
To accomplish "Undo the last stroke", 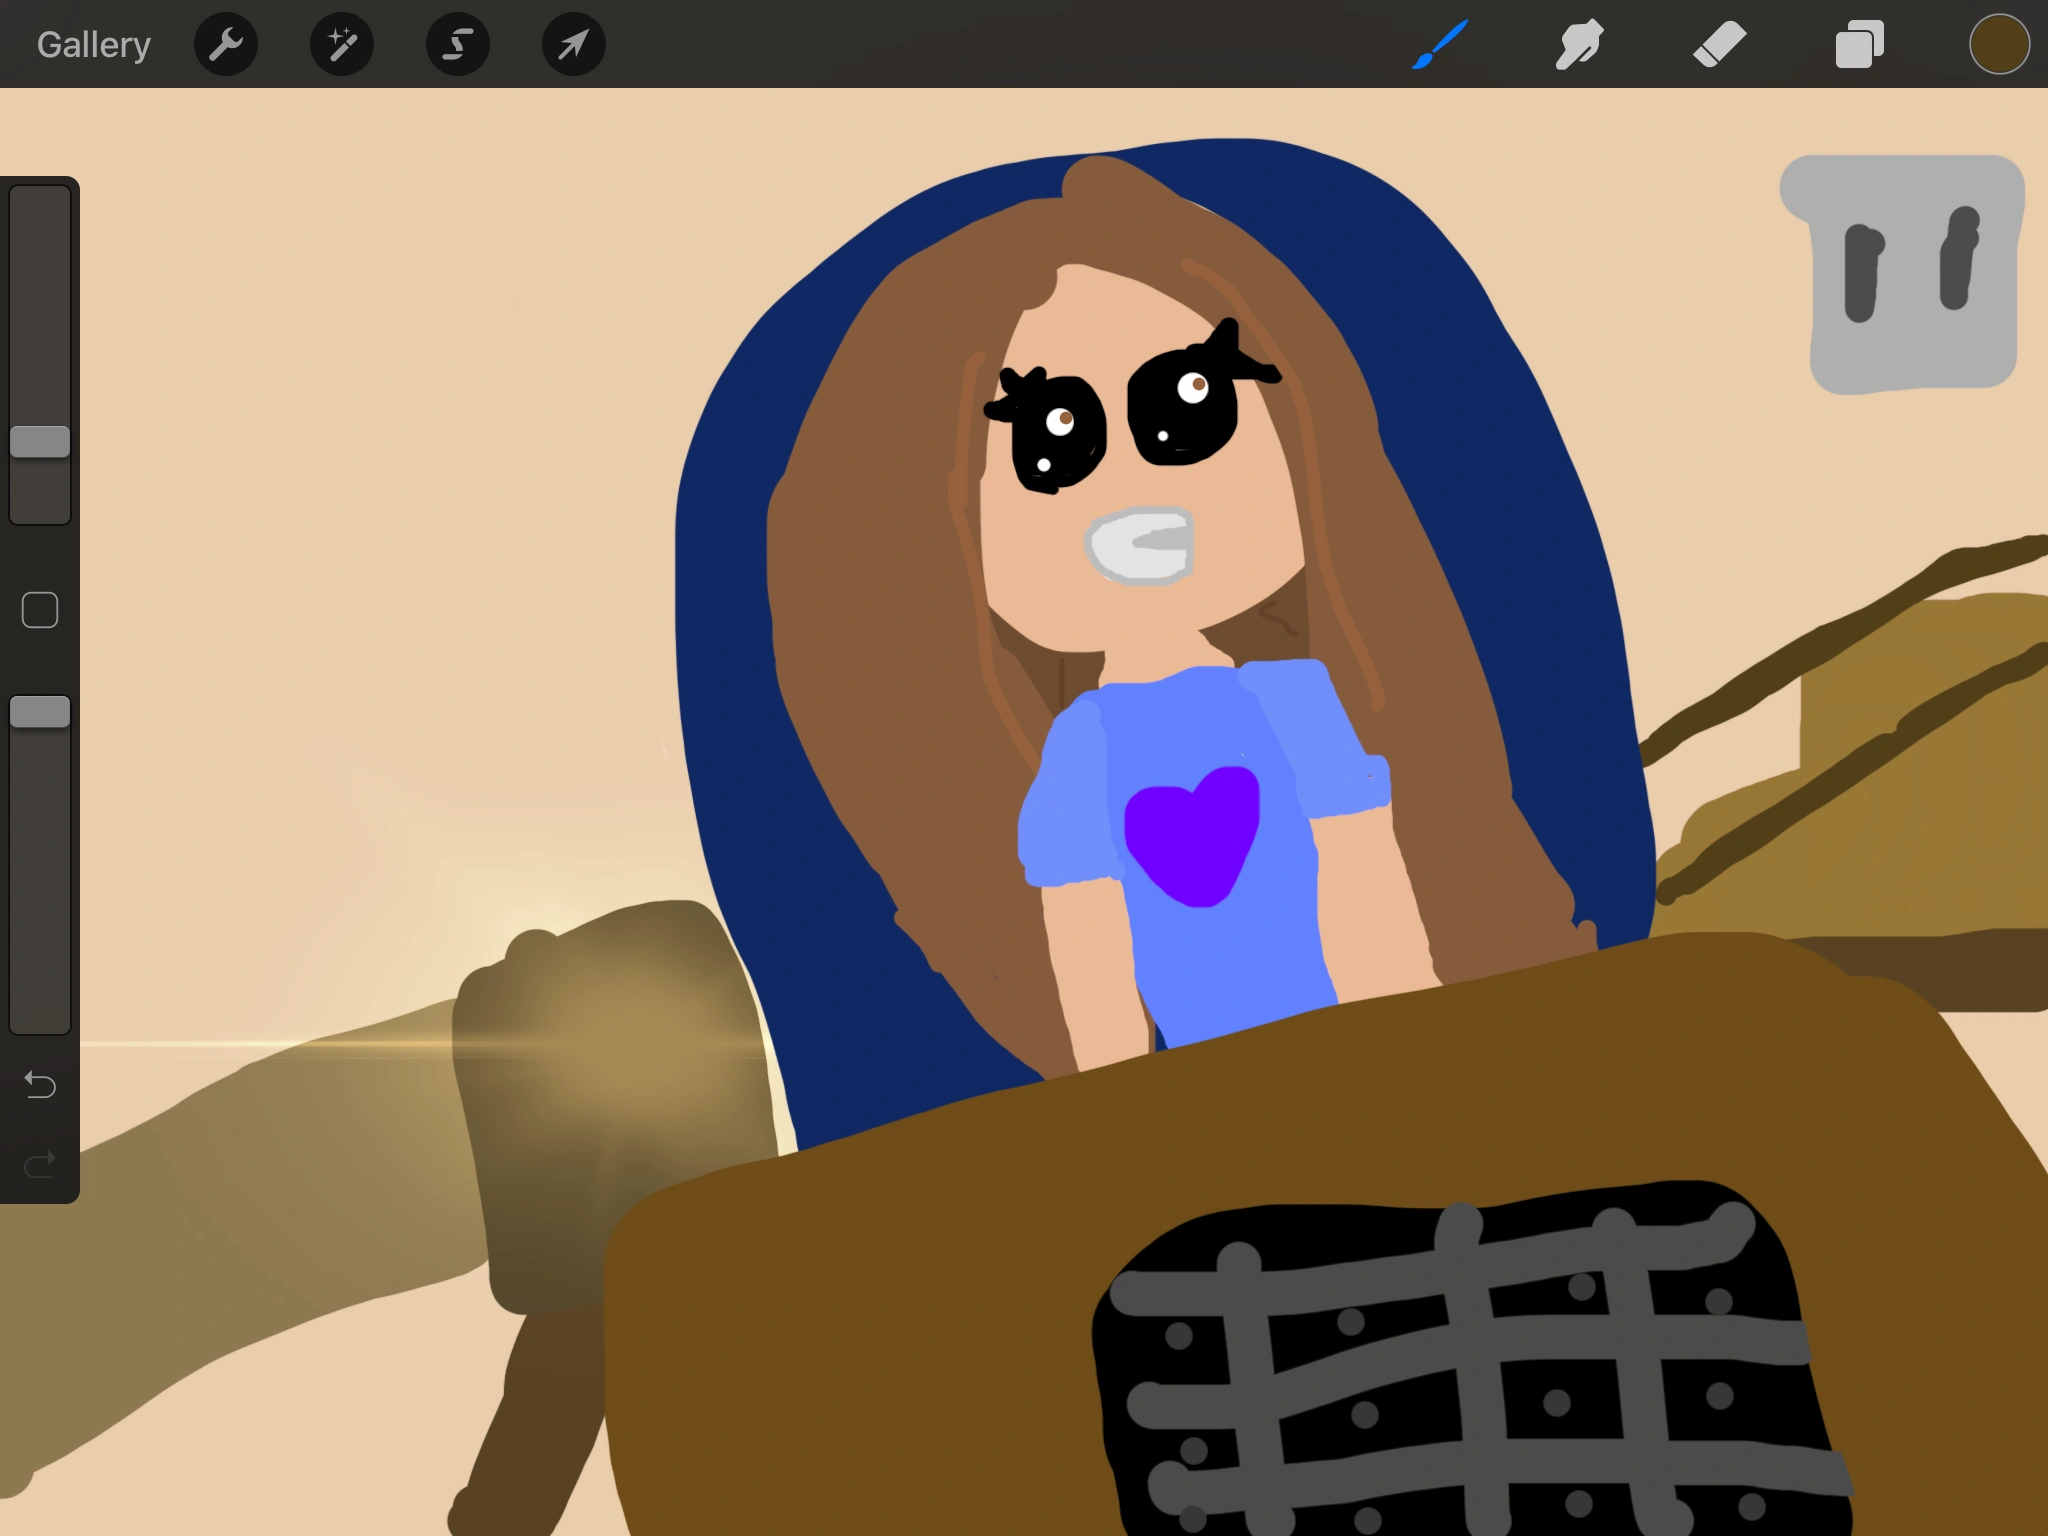I will pos(40,1084).
